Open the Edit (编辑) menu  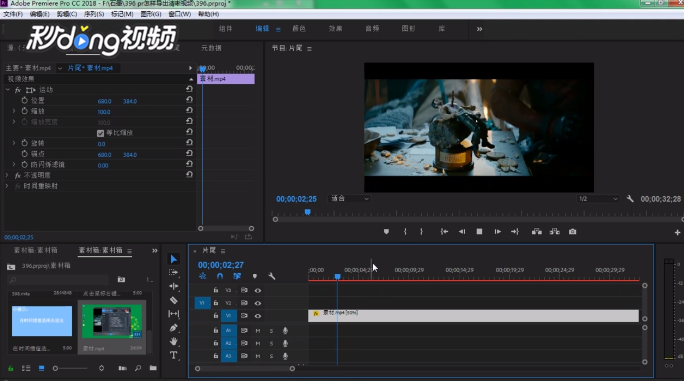click(40, 14)
